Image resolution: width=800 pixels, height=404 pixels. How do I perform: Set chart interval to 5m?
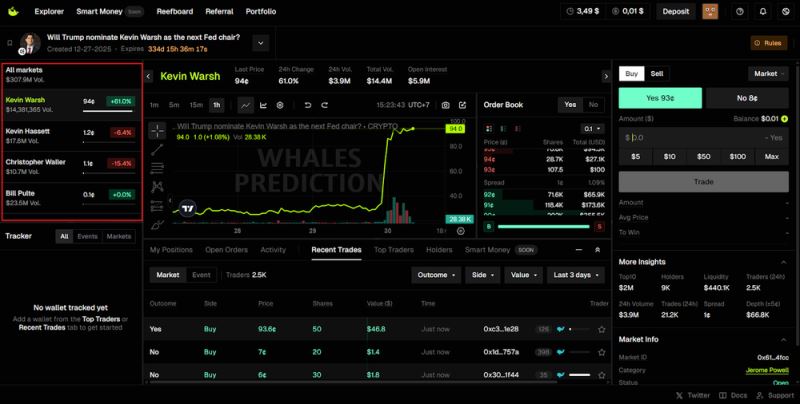[174, 105]
